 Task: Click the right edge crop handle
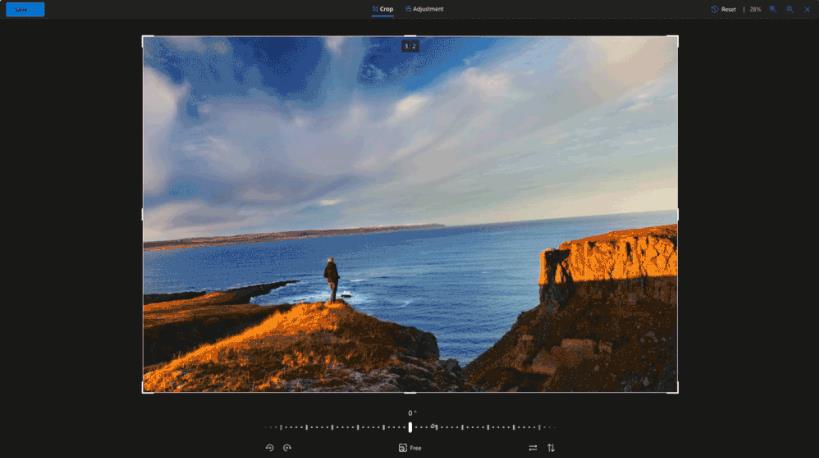click(678, 214)
